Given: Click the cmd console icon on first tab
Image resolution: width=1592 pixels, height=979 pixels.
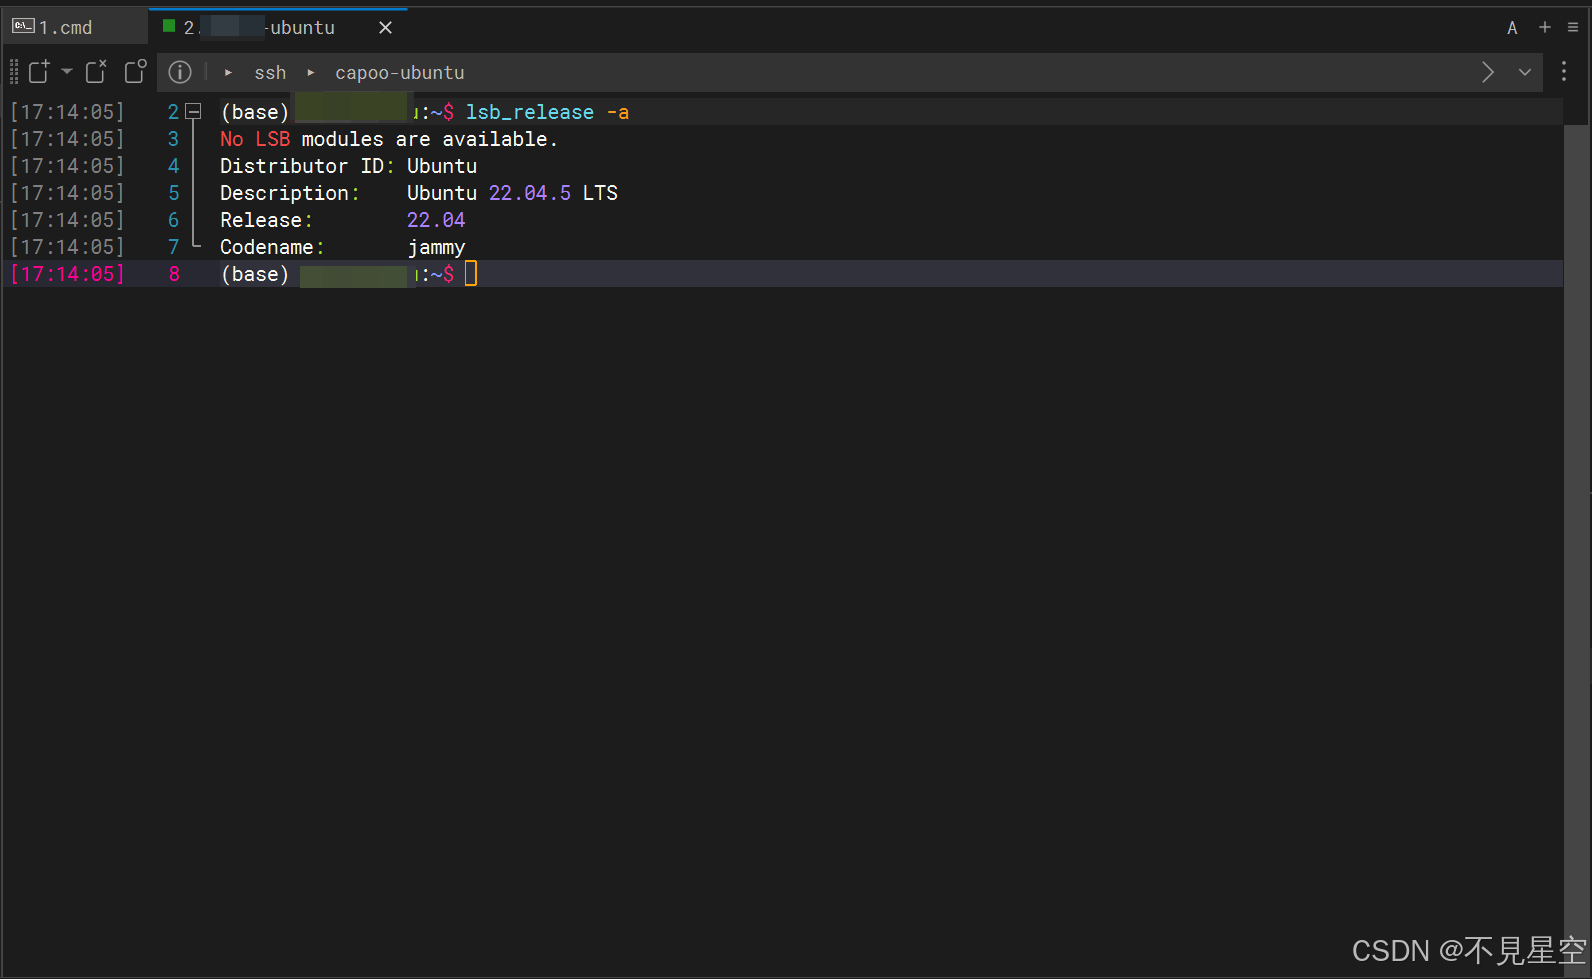Looking at the screenshot, I should [x=23, y=26].
